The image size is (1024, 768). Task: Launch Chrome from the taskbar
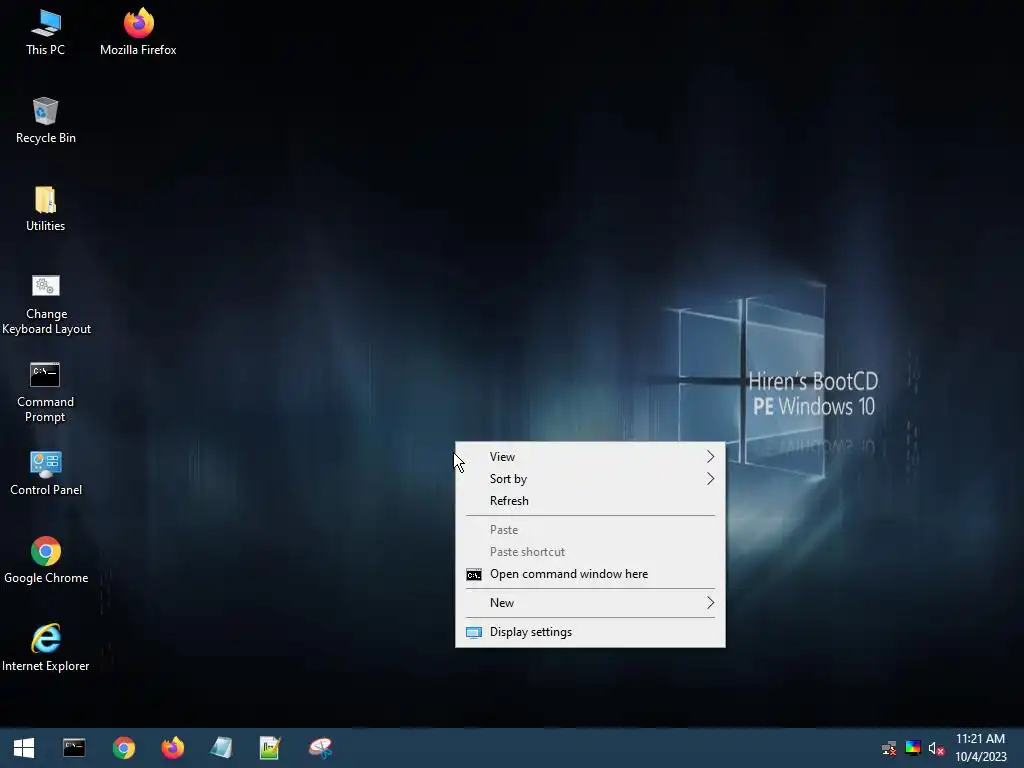click(123, 748)
